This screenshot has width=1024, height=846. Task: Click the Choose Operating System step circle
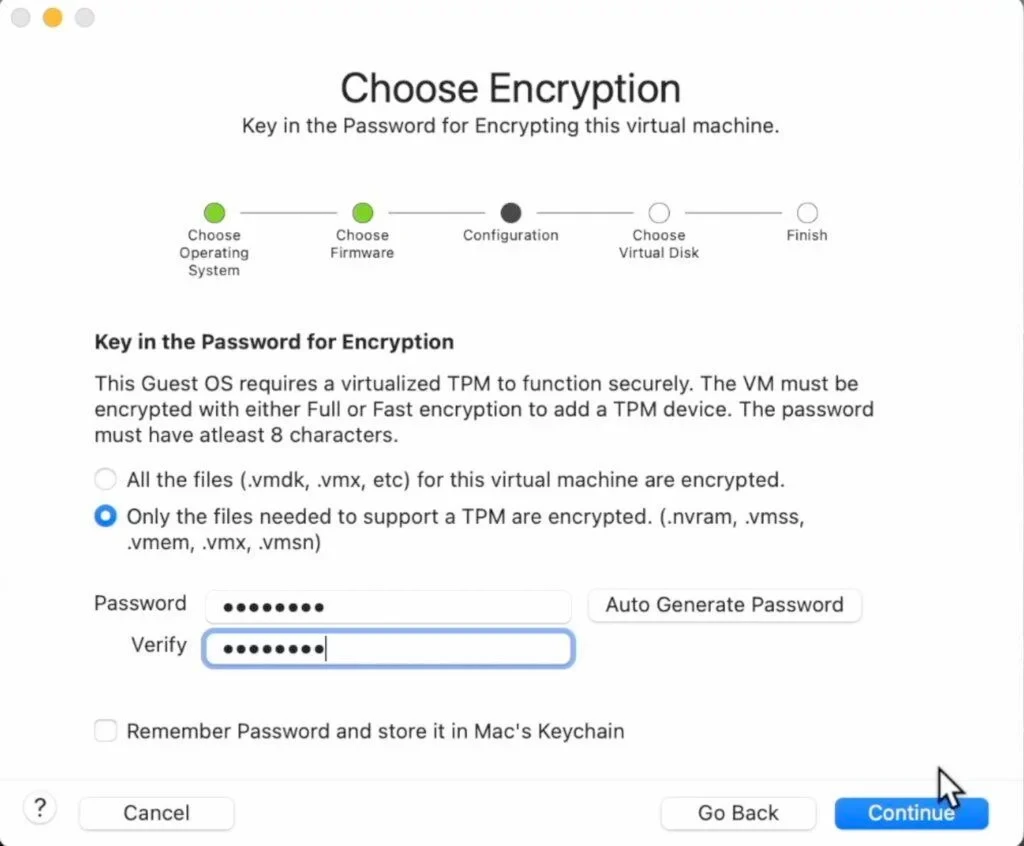pos(214,213)
